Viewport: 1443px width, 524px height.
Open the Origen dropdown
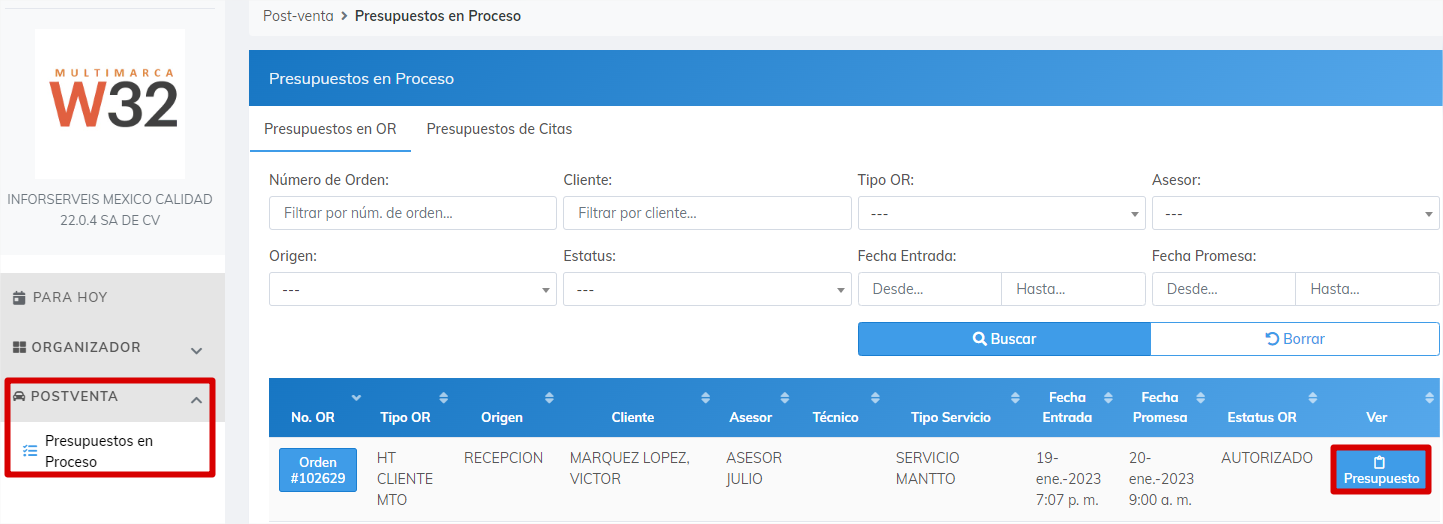[x=413, y=289]
